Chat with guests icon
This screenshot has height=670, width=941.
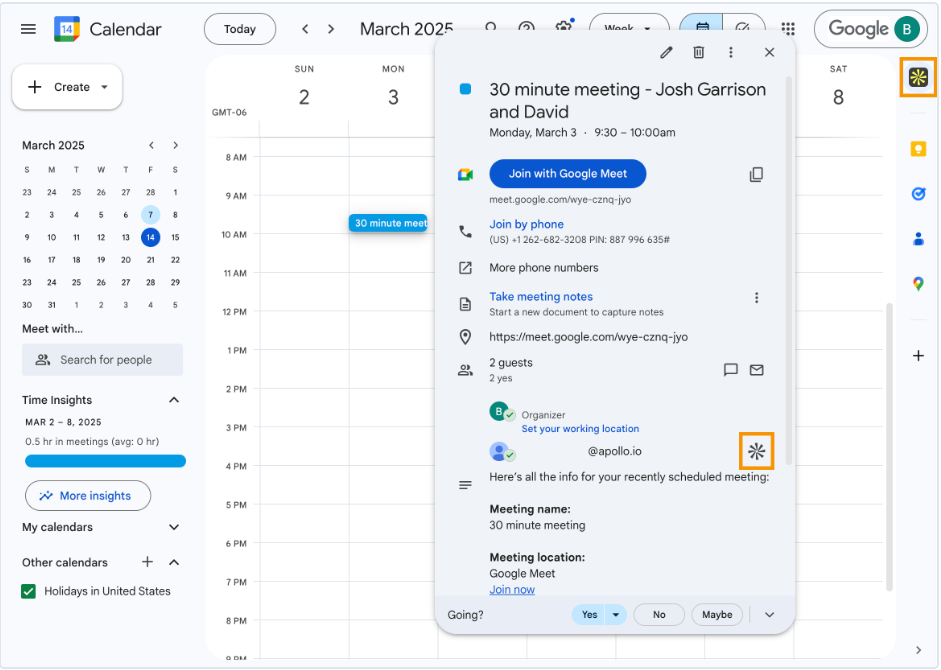click(730, 369)
